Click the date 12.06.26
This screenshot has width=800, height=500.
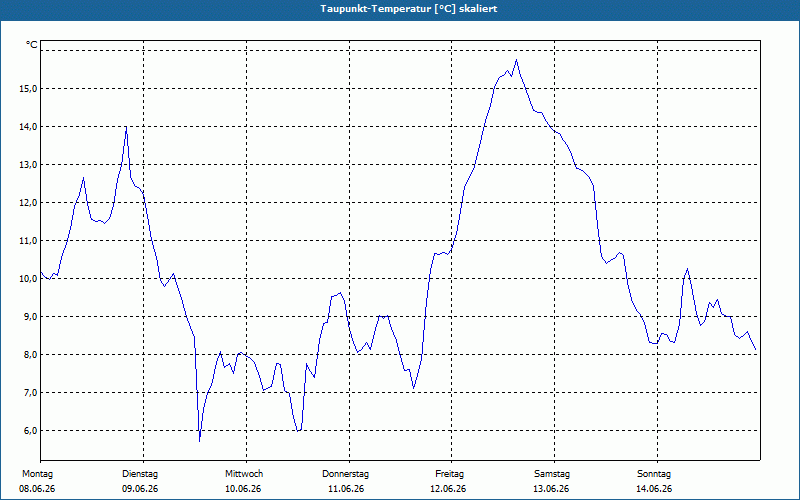pos(448,489)
